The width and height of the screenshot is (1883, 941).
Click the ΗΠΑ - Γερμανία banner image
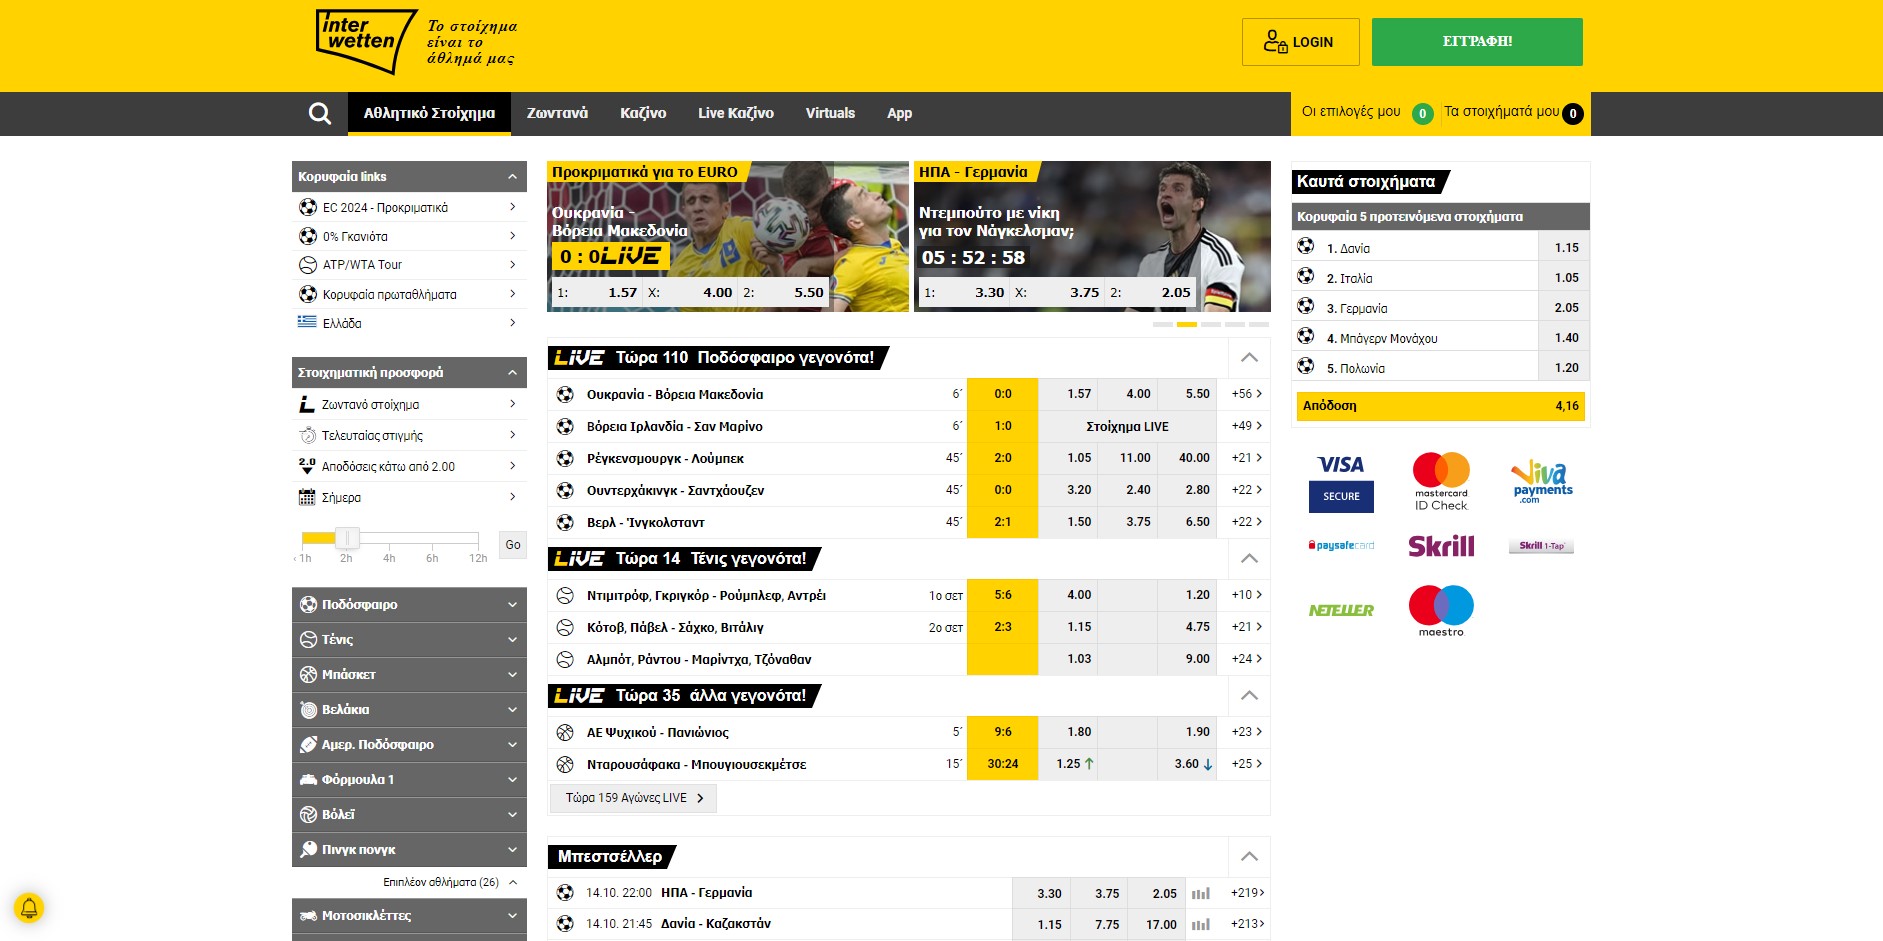1092,236
